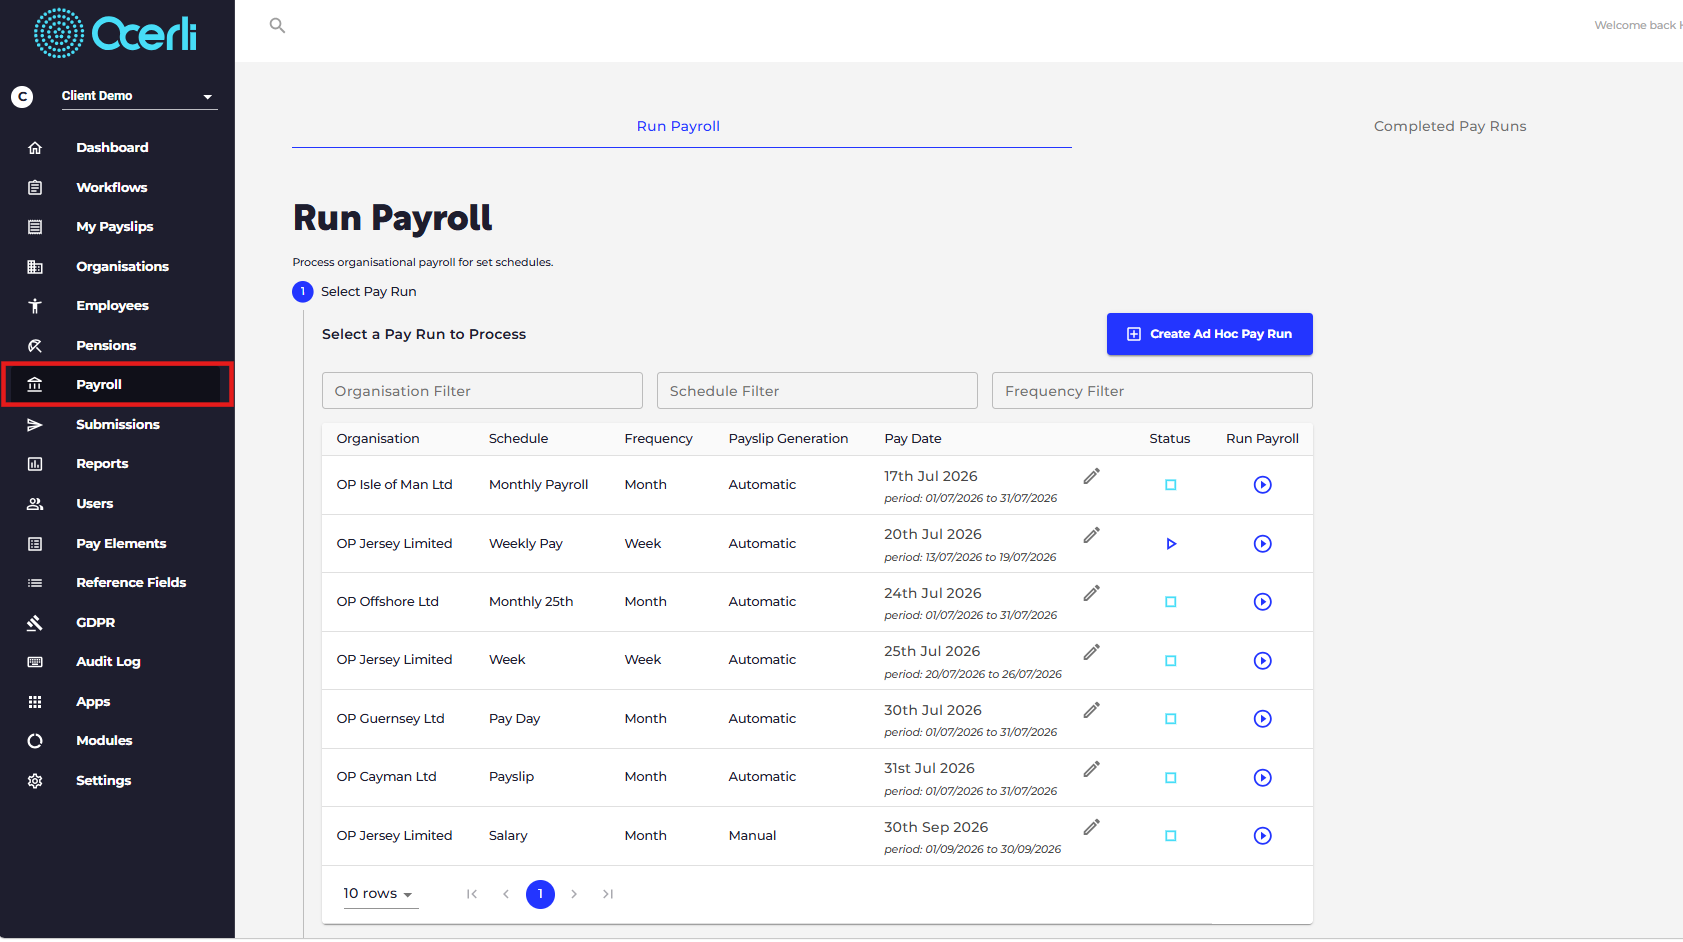Switch to Completed Pay Runs tab
Image resolution: width=1683 pixels, height=942 pixels.
tap(1450, 126)
